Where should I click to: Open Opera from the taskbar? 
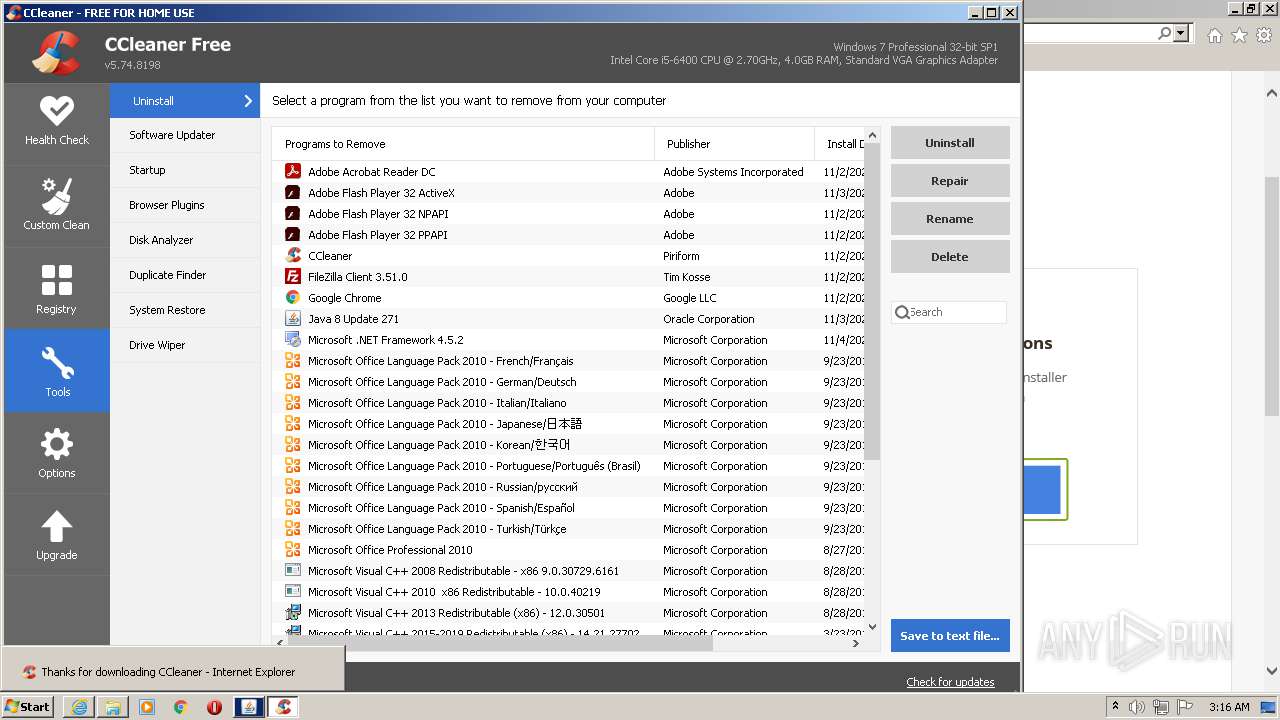(x=214, y=707)
